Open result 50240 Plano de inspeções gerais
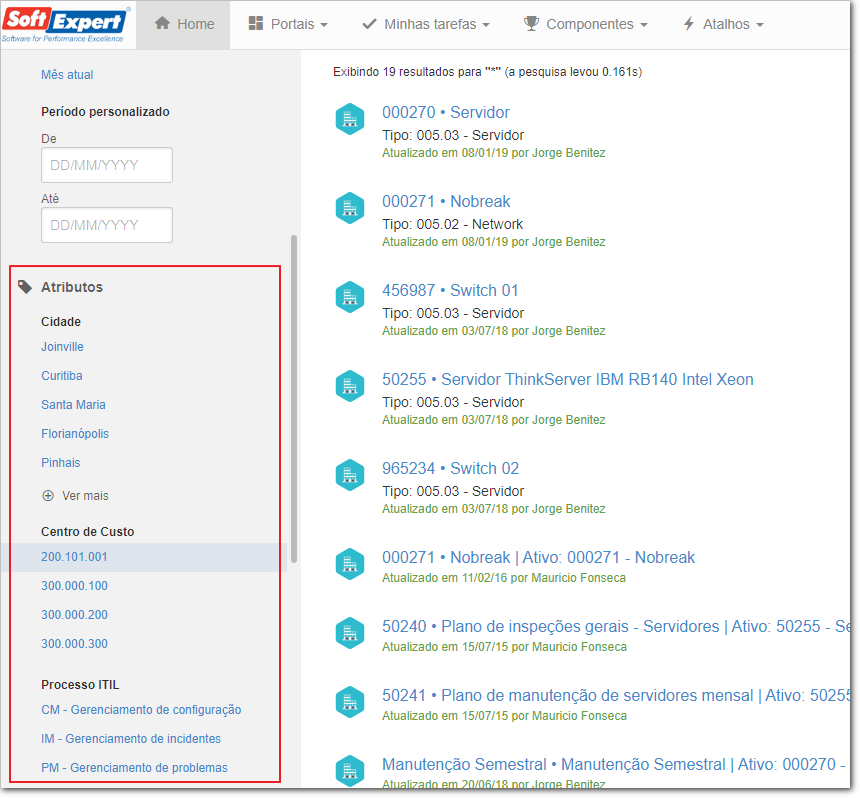This screenshot has height=798, width=860. pos(616,626)
